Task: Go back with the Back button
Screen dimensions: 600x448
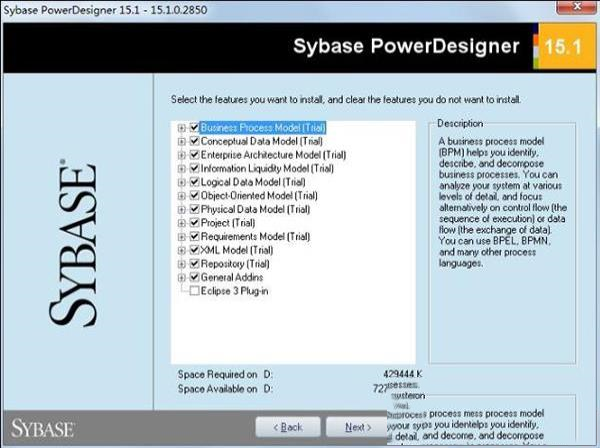Action: (288, 427)
